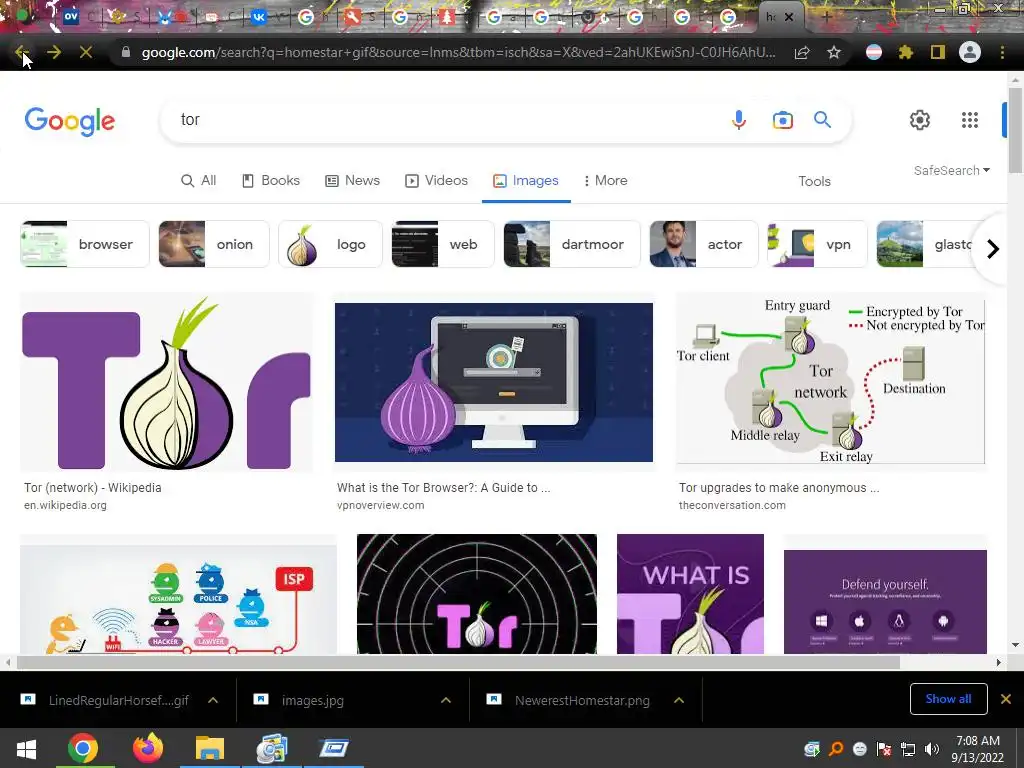Expand options for LinedRegularHorsef gif download

[x=213, y=700]
